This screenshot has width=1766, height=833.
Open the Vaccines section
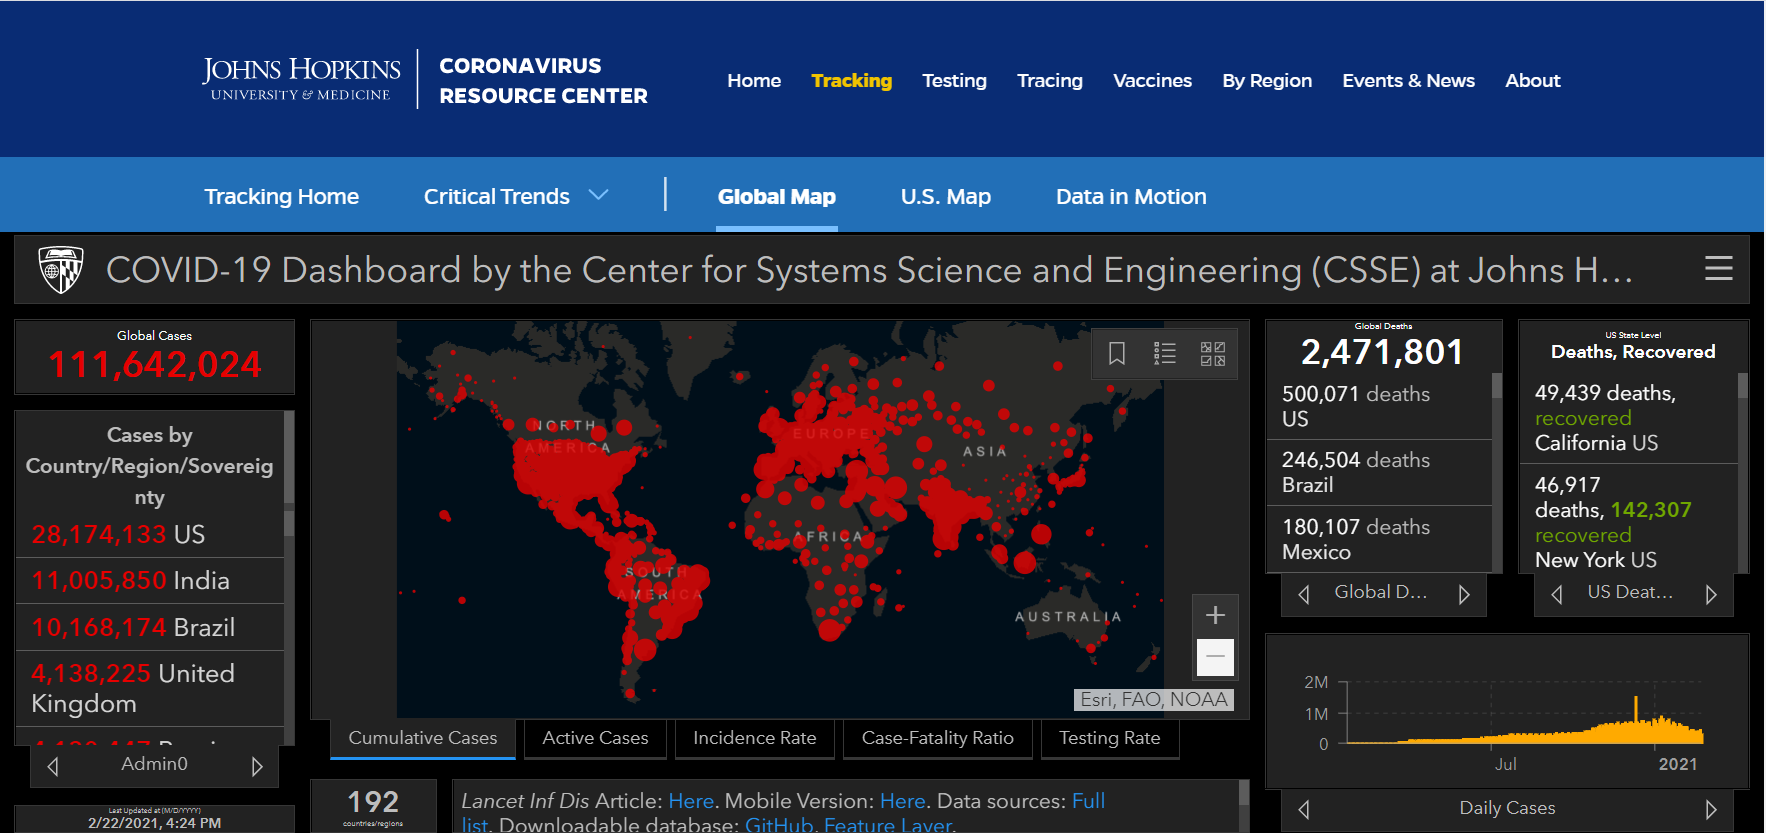[1152, 81]
